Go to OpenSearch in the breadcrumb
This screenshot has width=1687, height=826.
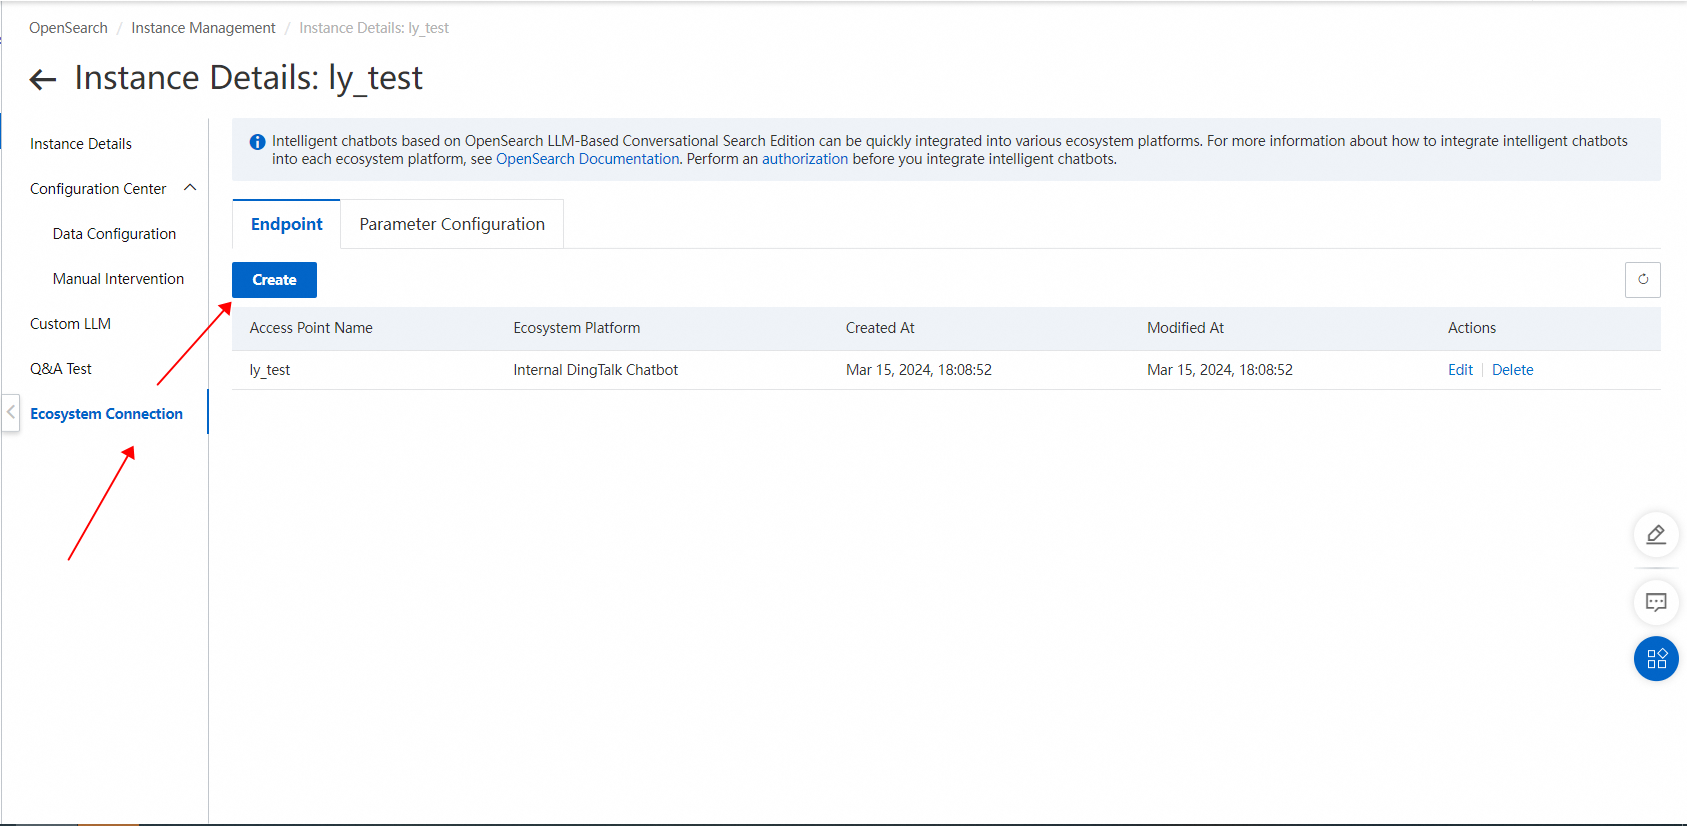point(68,28)
